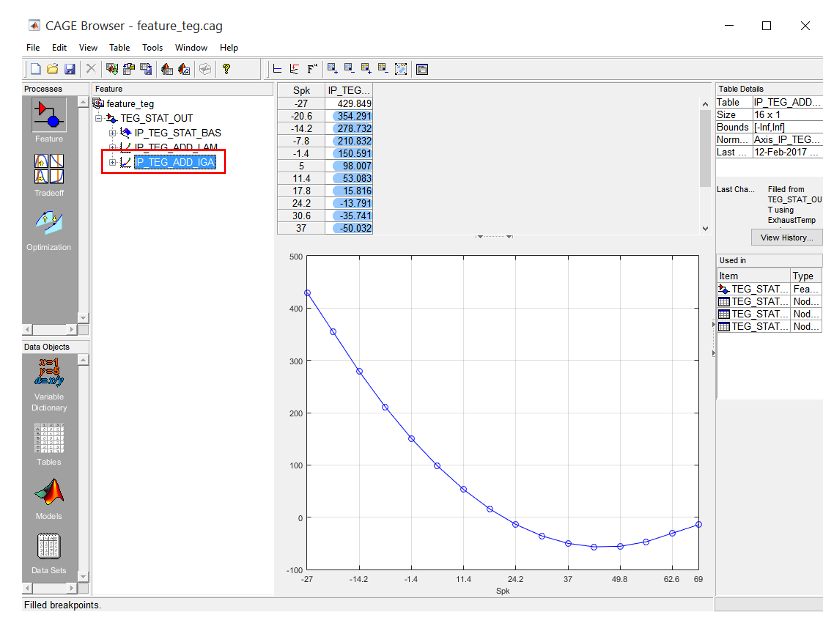Click the View History button
Image resolution: width=836 pixels, height=624 pixels.
[x=787, y=238]
